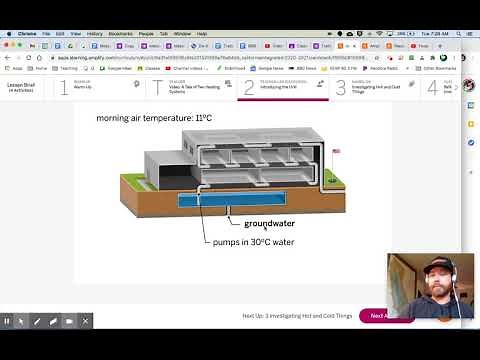Open the Classes bookmark
480x360 pixels.
click(x=149, y=68)
